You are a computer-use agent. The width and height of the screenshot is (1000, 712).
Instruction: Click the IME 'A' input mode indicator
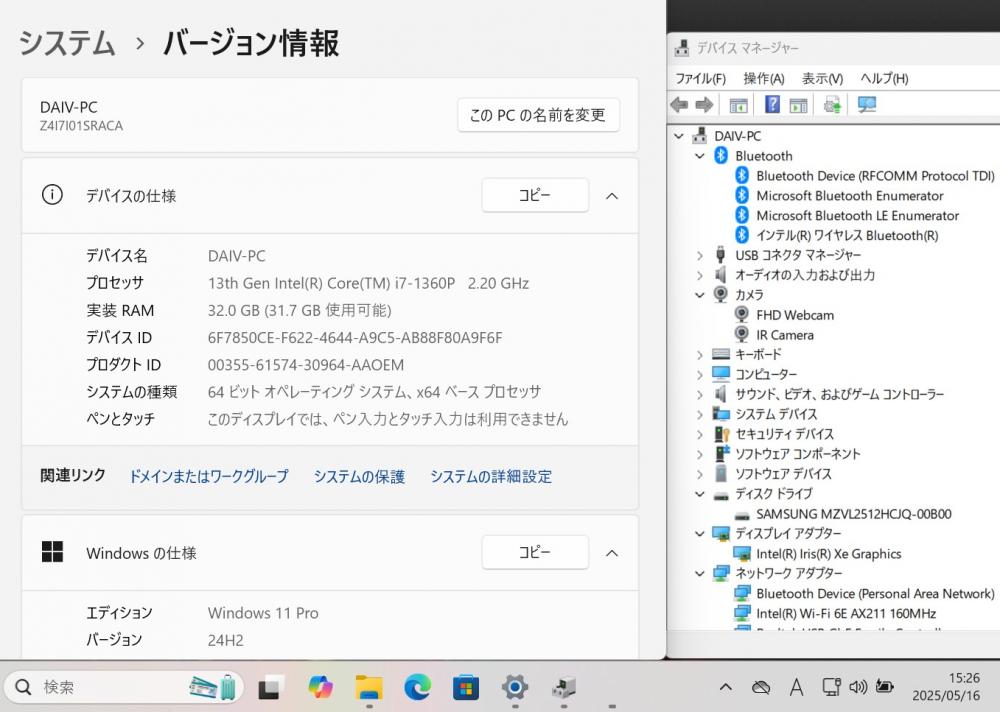pos(796,687)
